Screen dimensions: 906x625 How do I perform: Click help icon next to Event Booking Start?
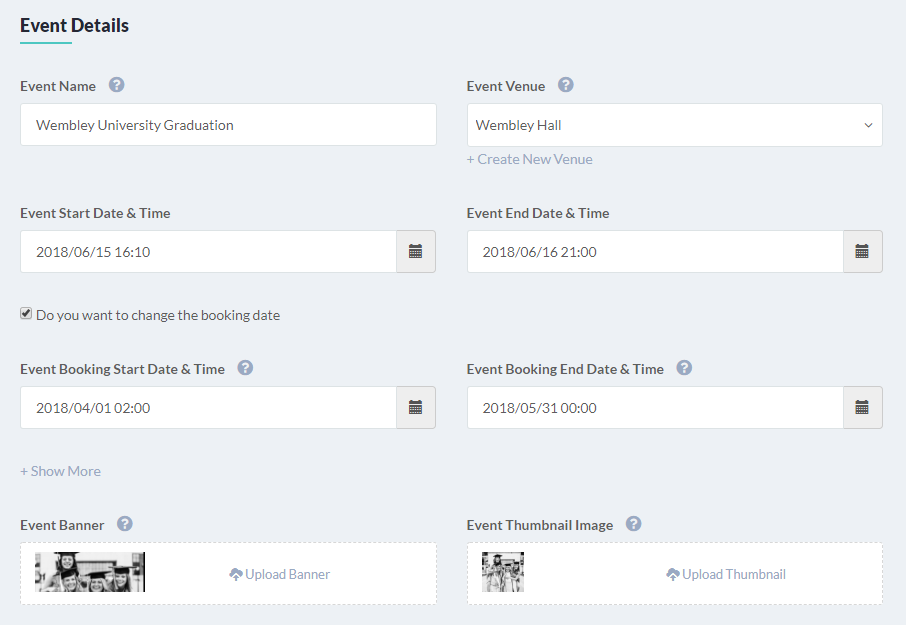tap(245, 368)
